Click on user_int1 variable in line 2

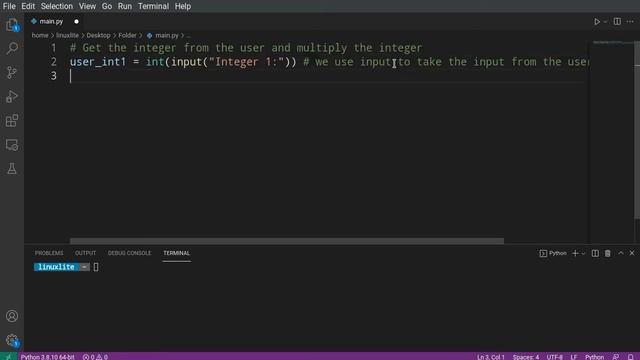pos(98,62)
